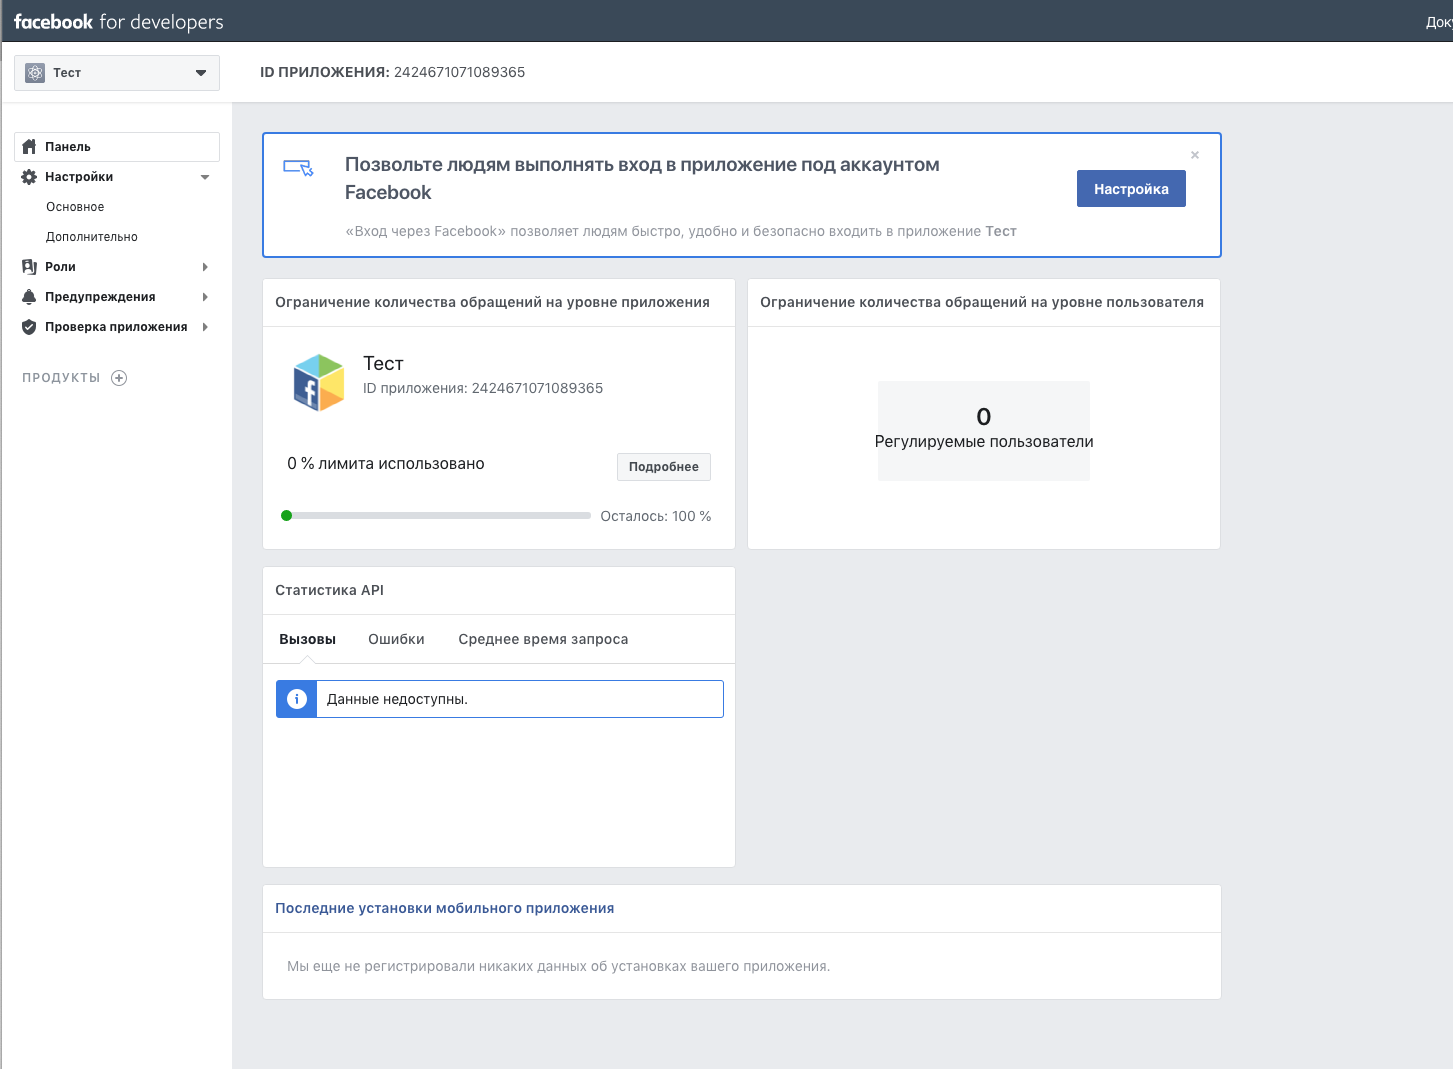Click the ID ПРИЛОЖЕНИЯ number in header
Image resolution: width=1453 pixels, height=1069 pixels.
click(x=460, y=72)
